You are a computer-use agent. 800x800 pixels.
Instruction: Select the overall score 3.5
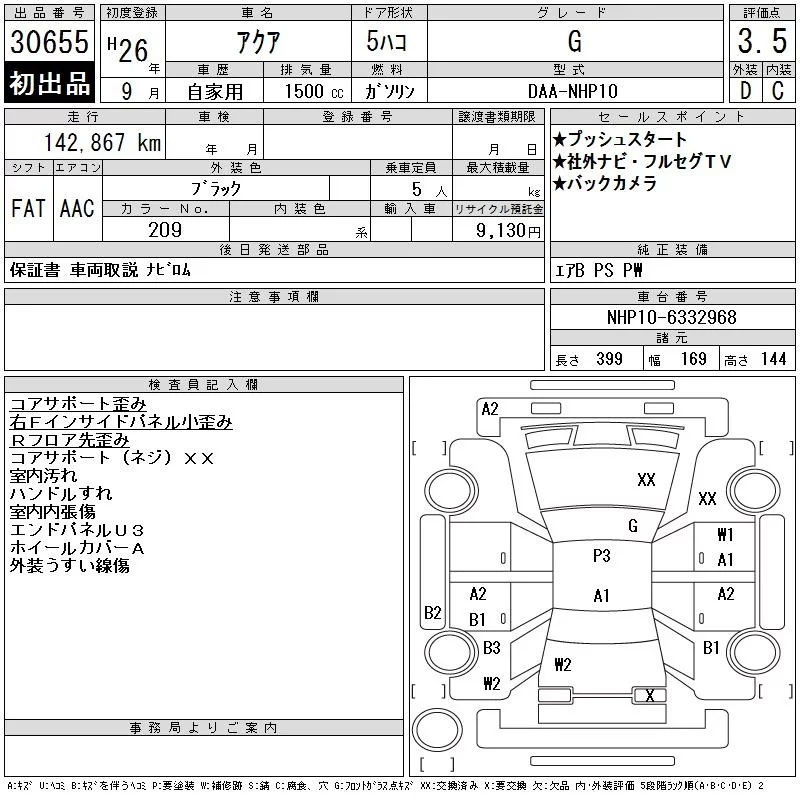(x=762, y=41)
